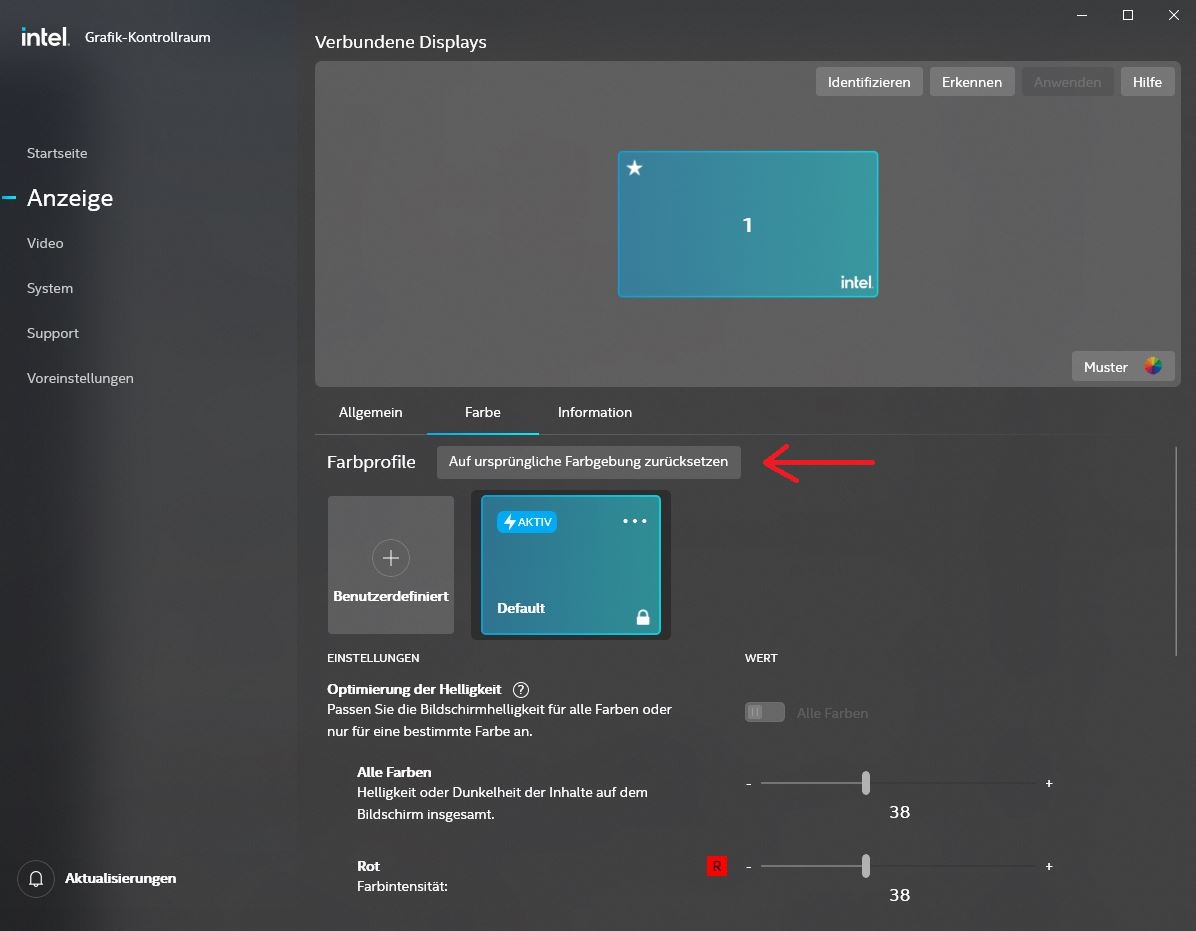Decrease Rot intensity with minus

click(749, 867)
